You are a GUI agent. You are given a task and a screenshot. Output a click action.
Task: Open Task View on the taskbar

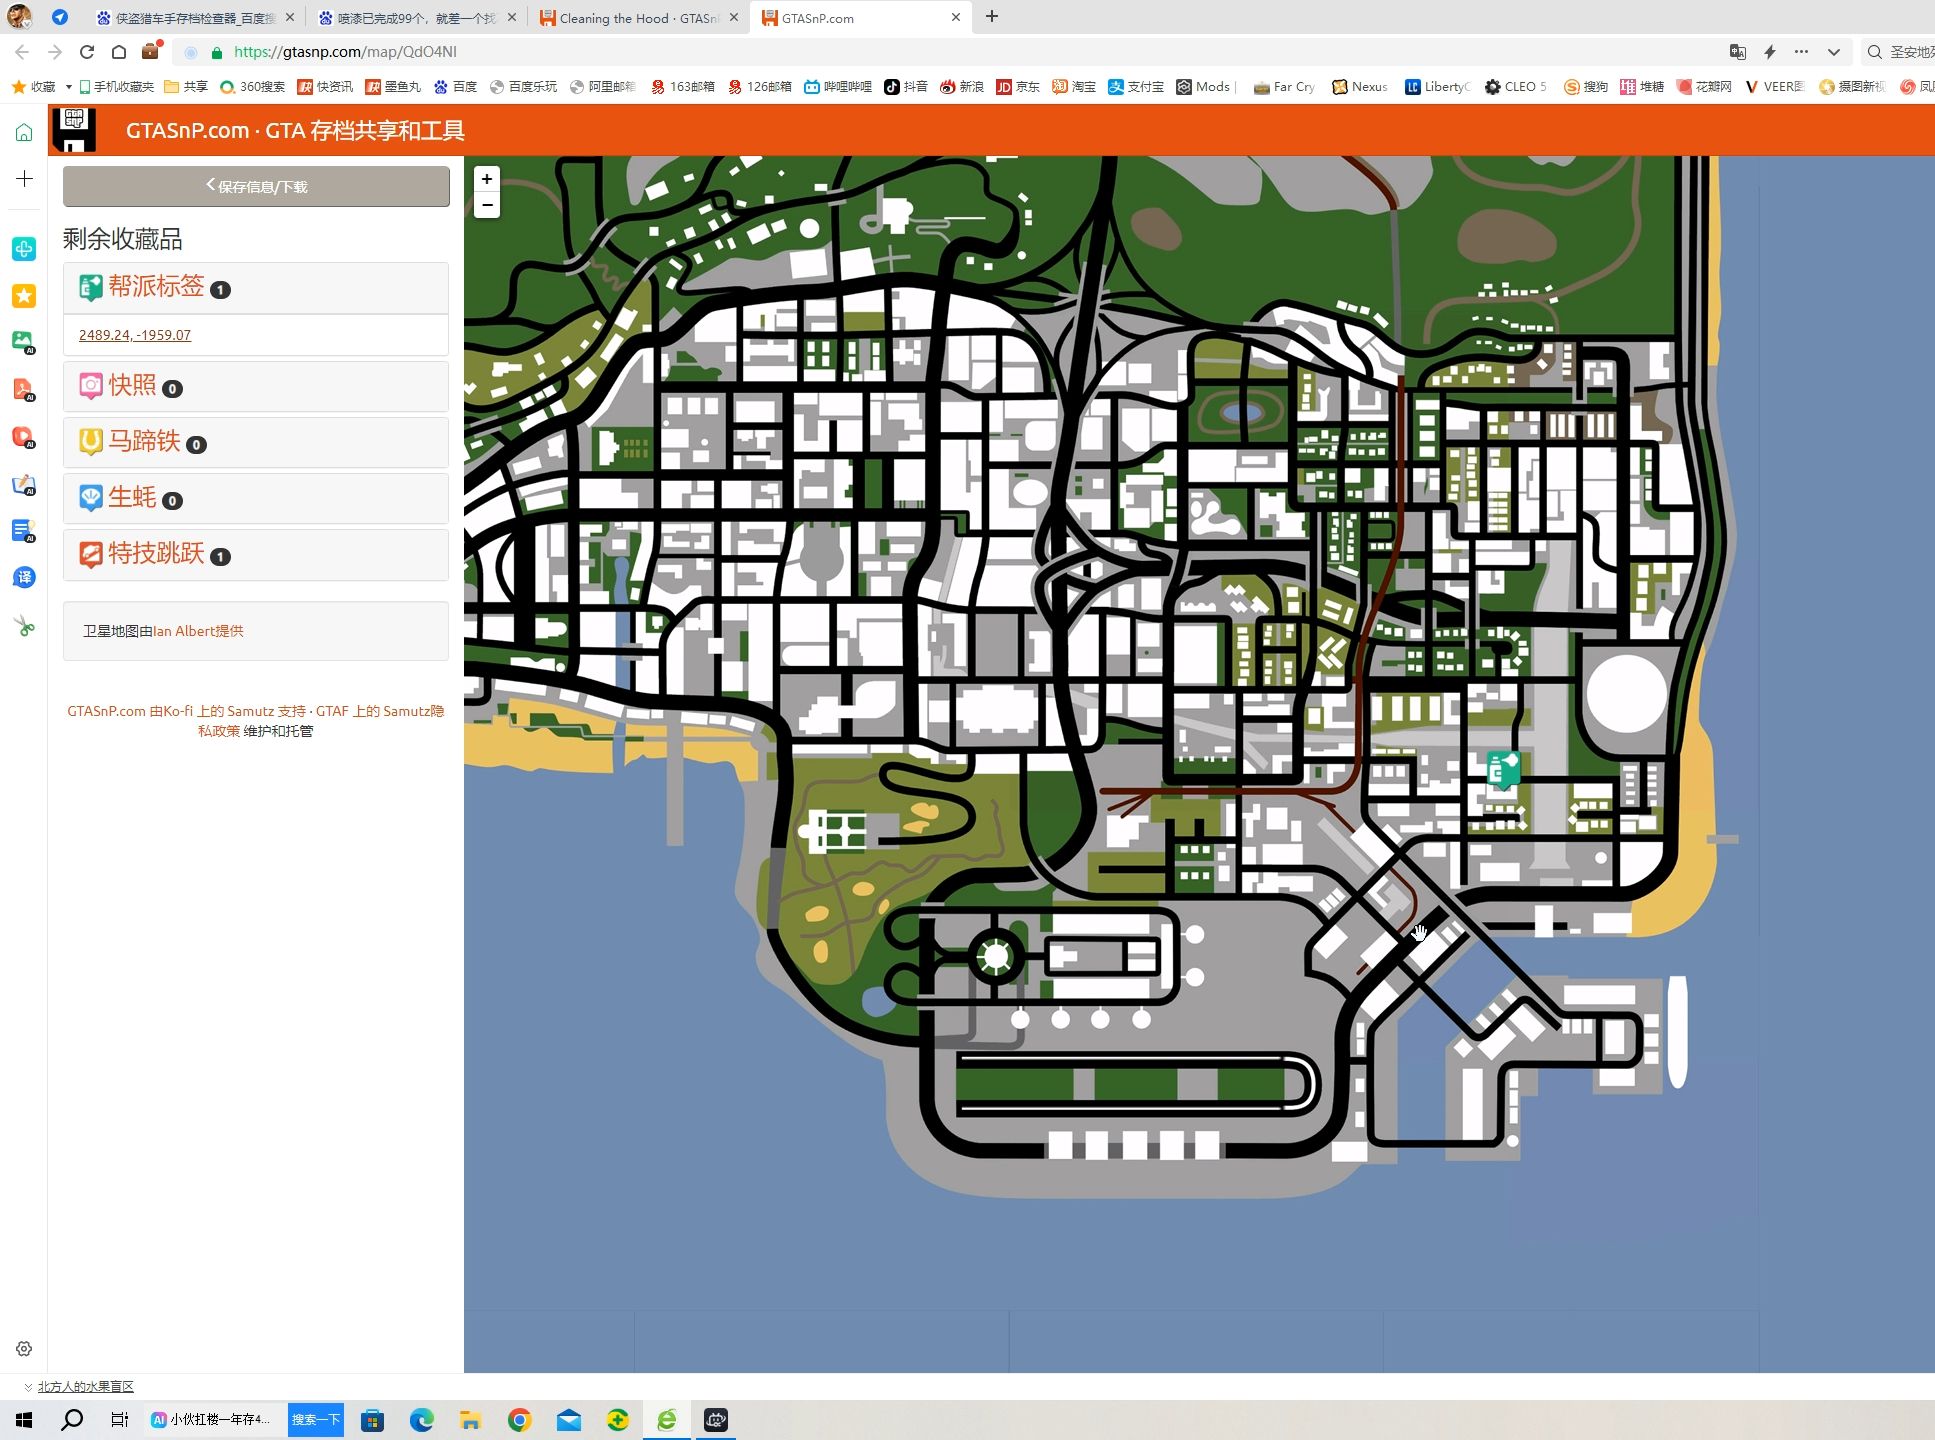(x=119, y=1419)
